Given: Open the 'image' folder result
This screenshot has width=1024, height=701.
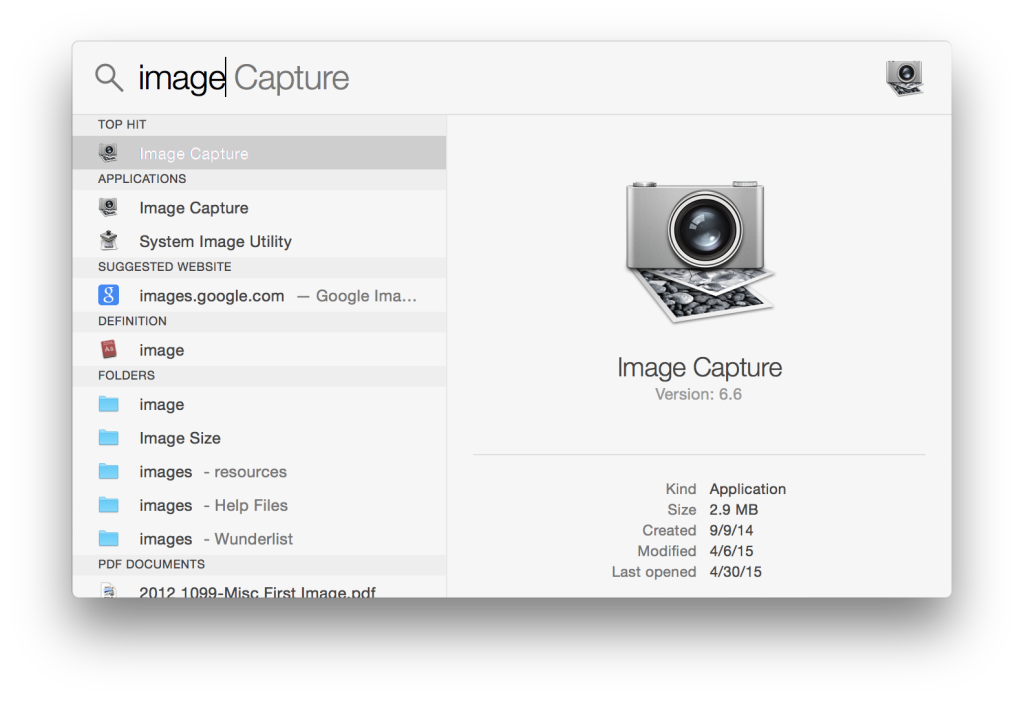Looking at the screenshot, I should [259, 404].
